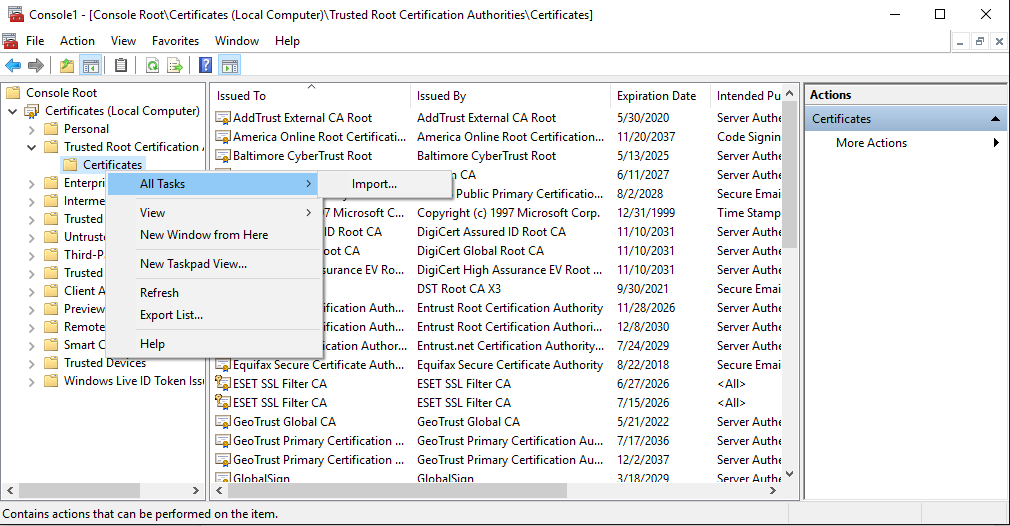
Task: Click the Paste clipboard toolbar icon
Action: [121, 66]
